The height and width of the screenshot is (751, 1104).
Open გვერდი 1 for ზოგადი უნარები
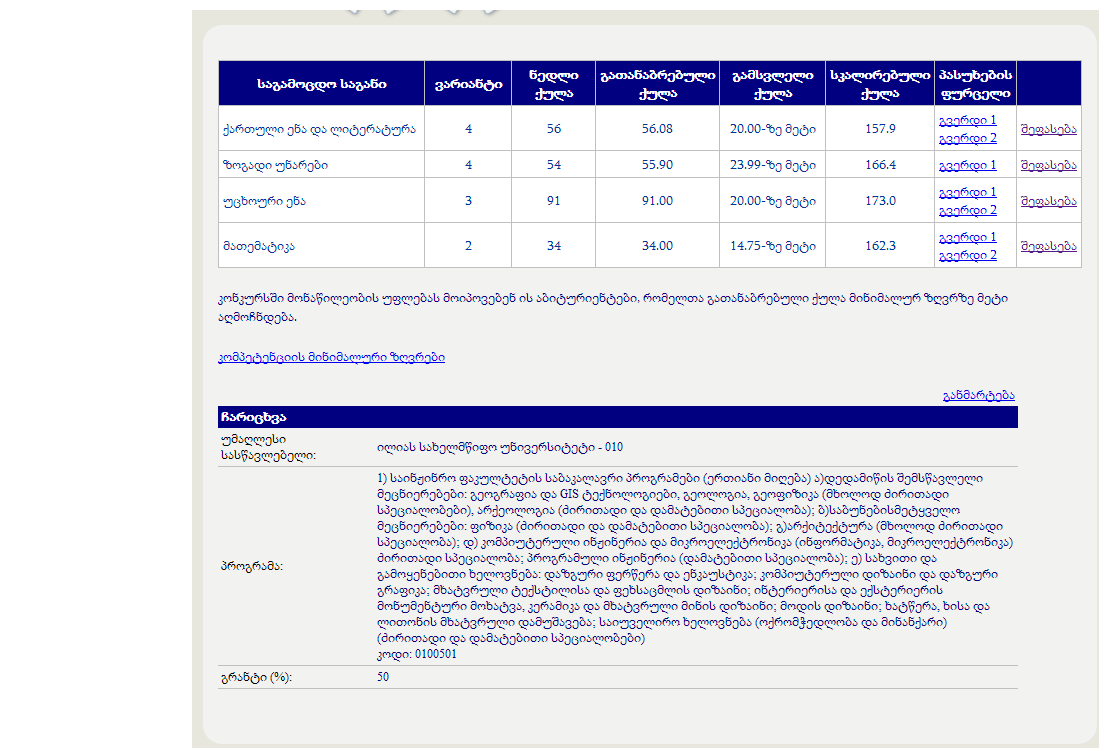967,165
